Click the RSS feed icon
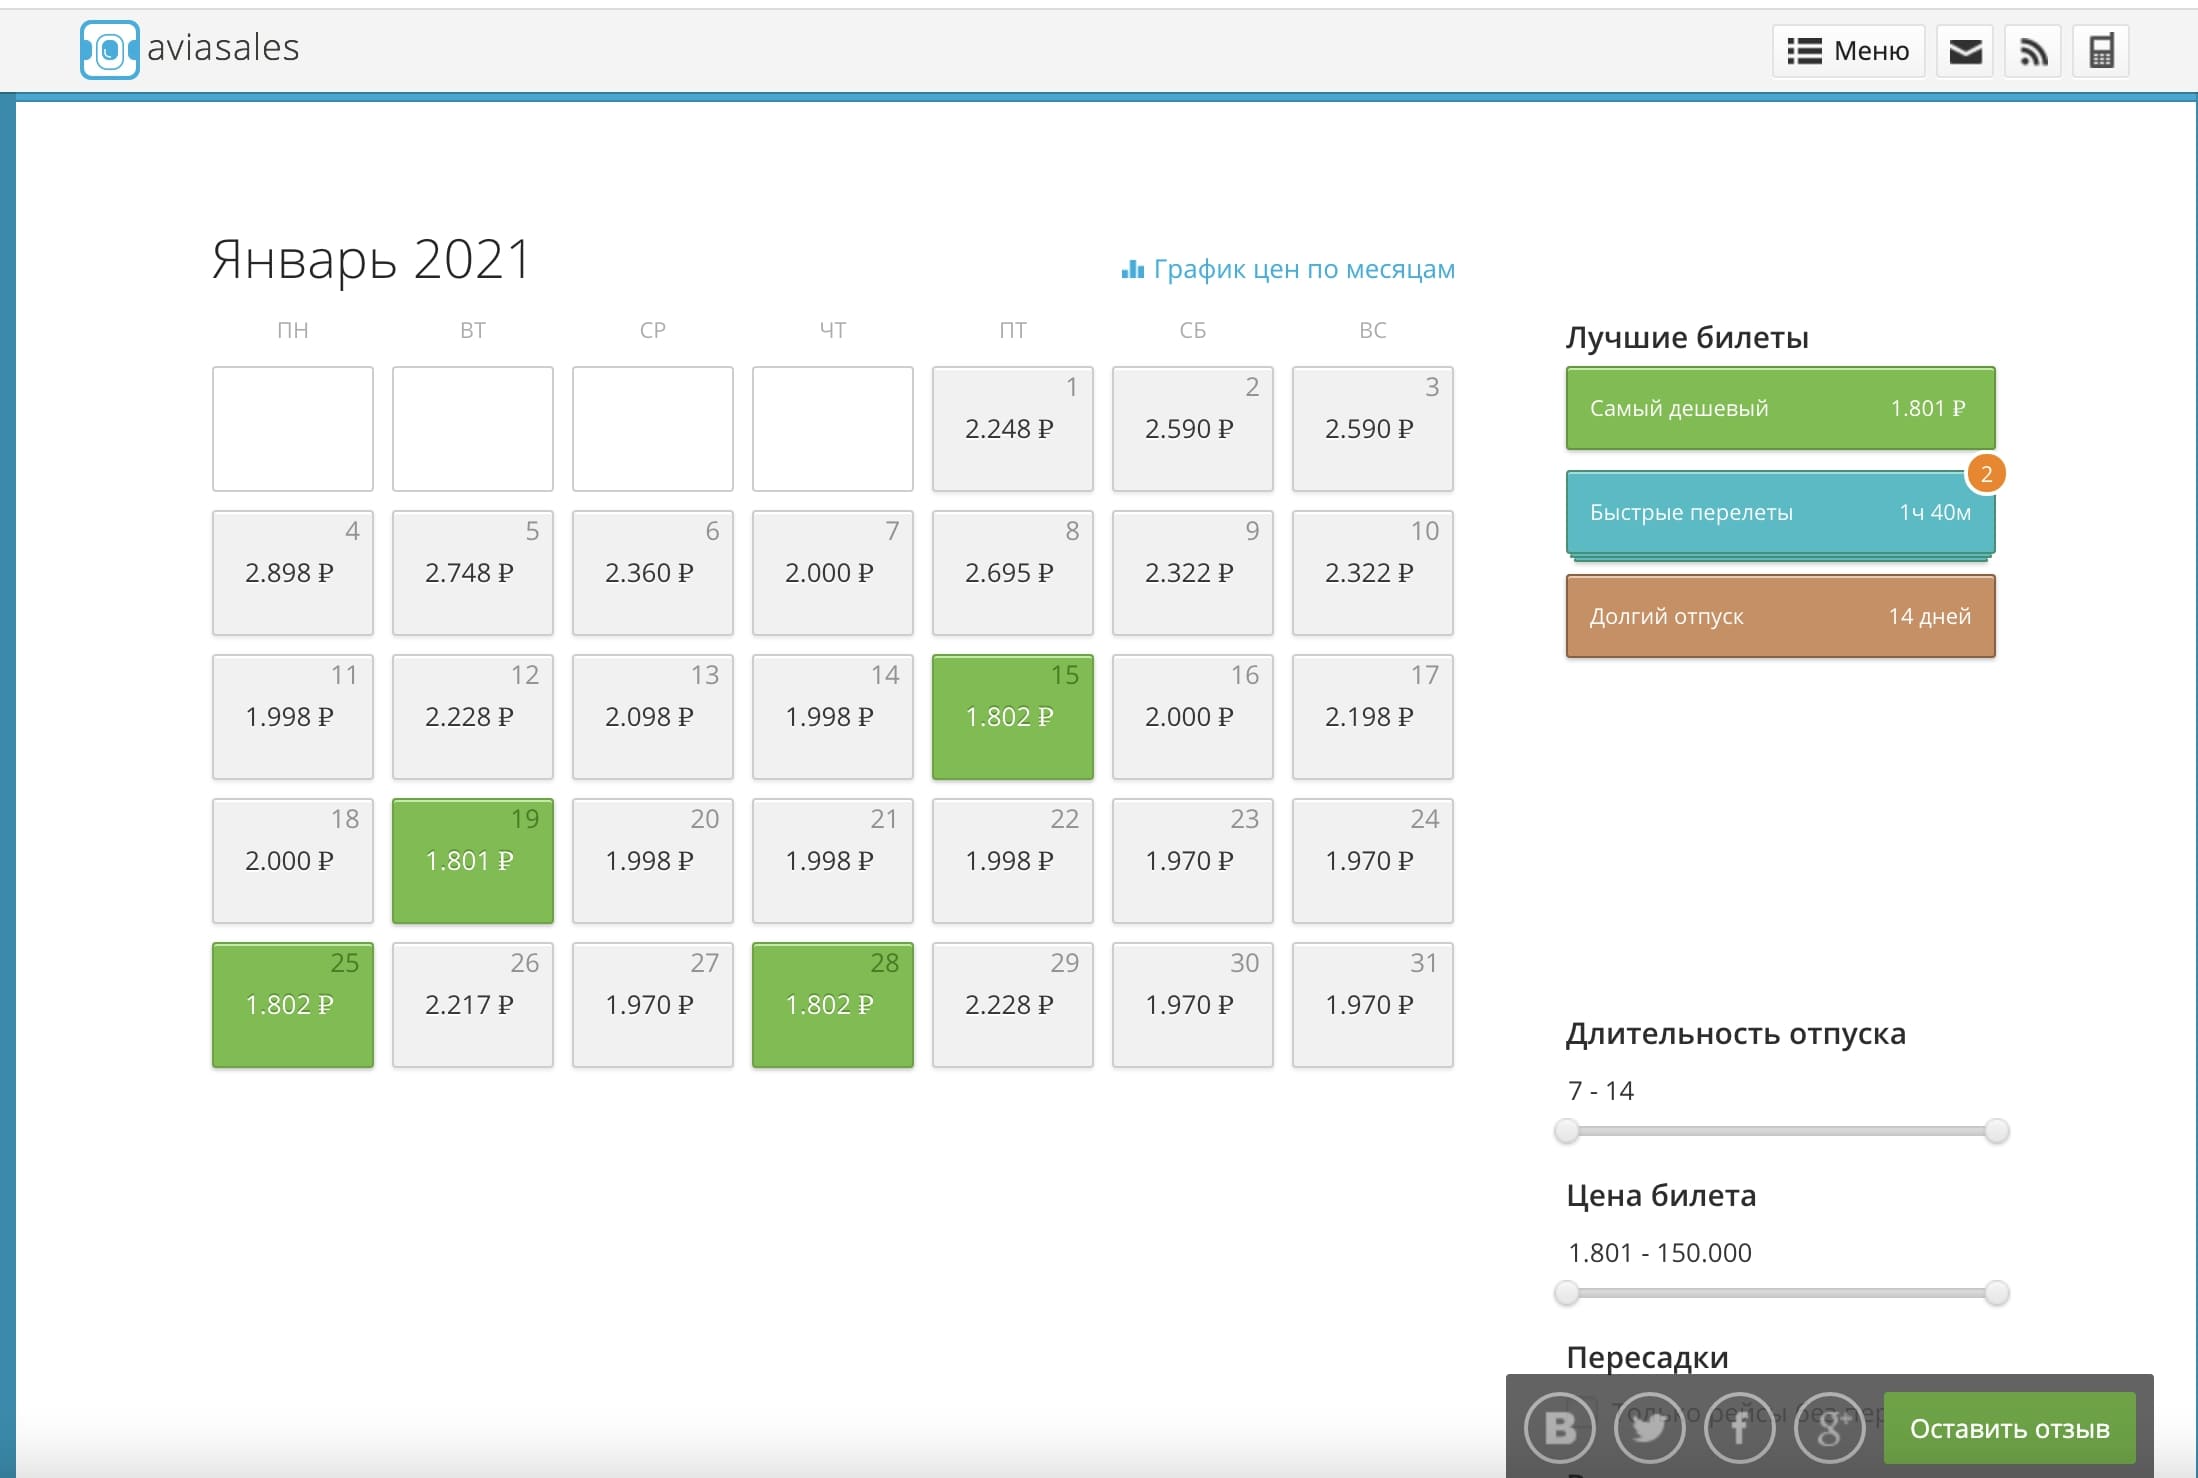2198x1478 pixels. click(x=2033, y=51)
